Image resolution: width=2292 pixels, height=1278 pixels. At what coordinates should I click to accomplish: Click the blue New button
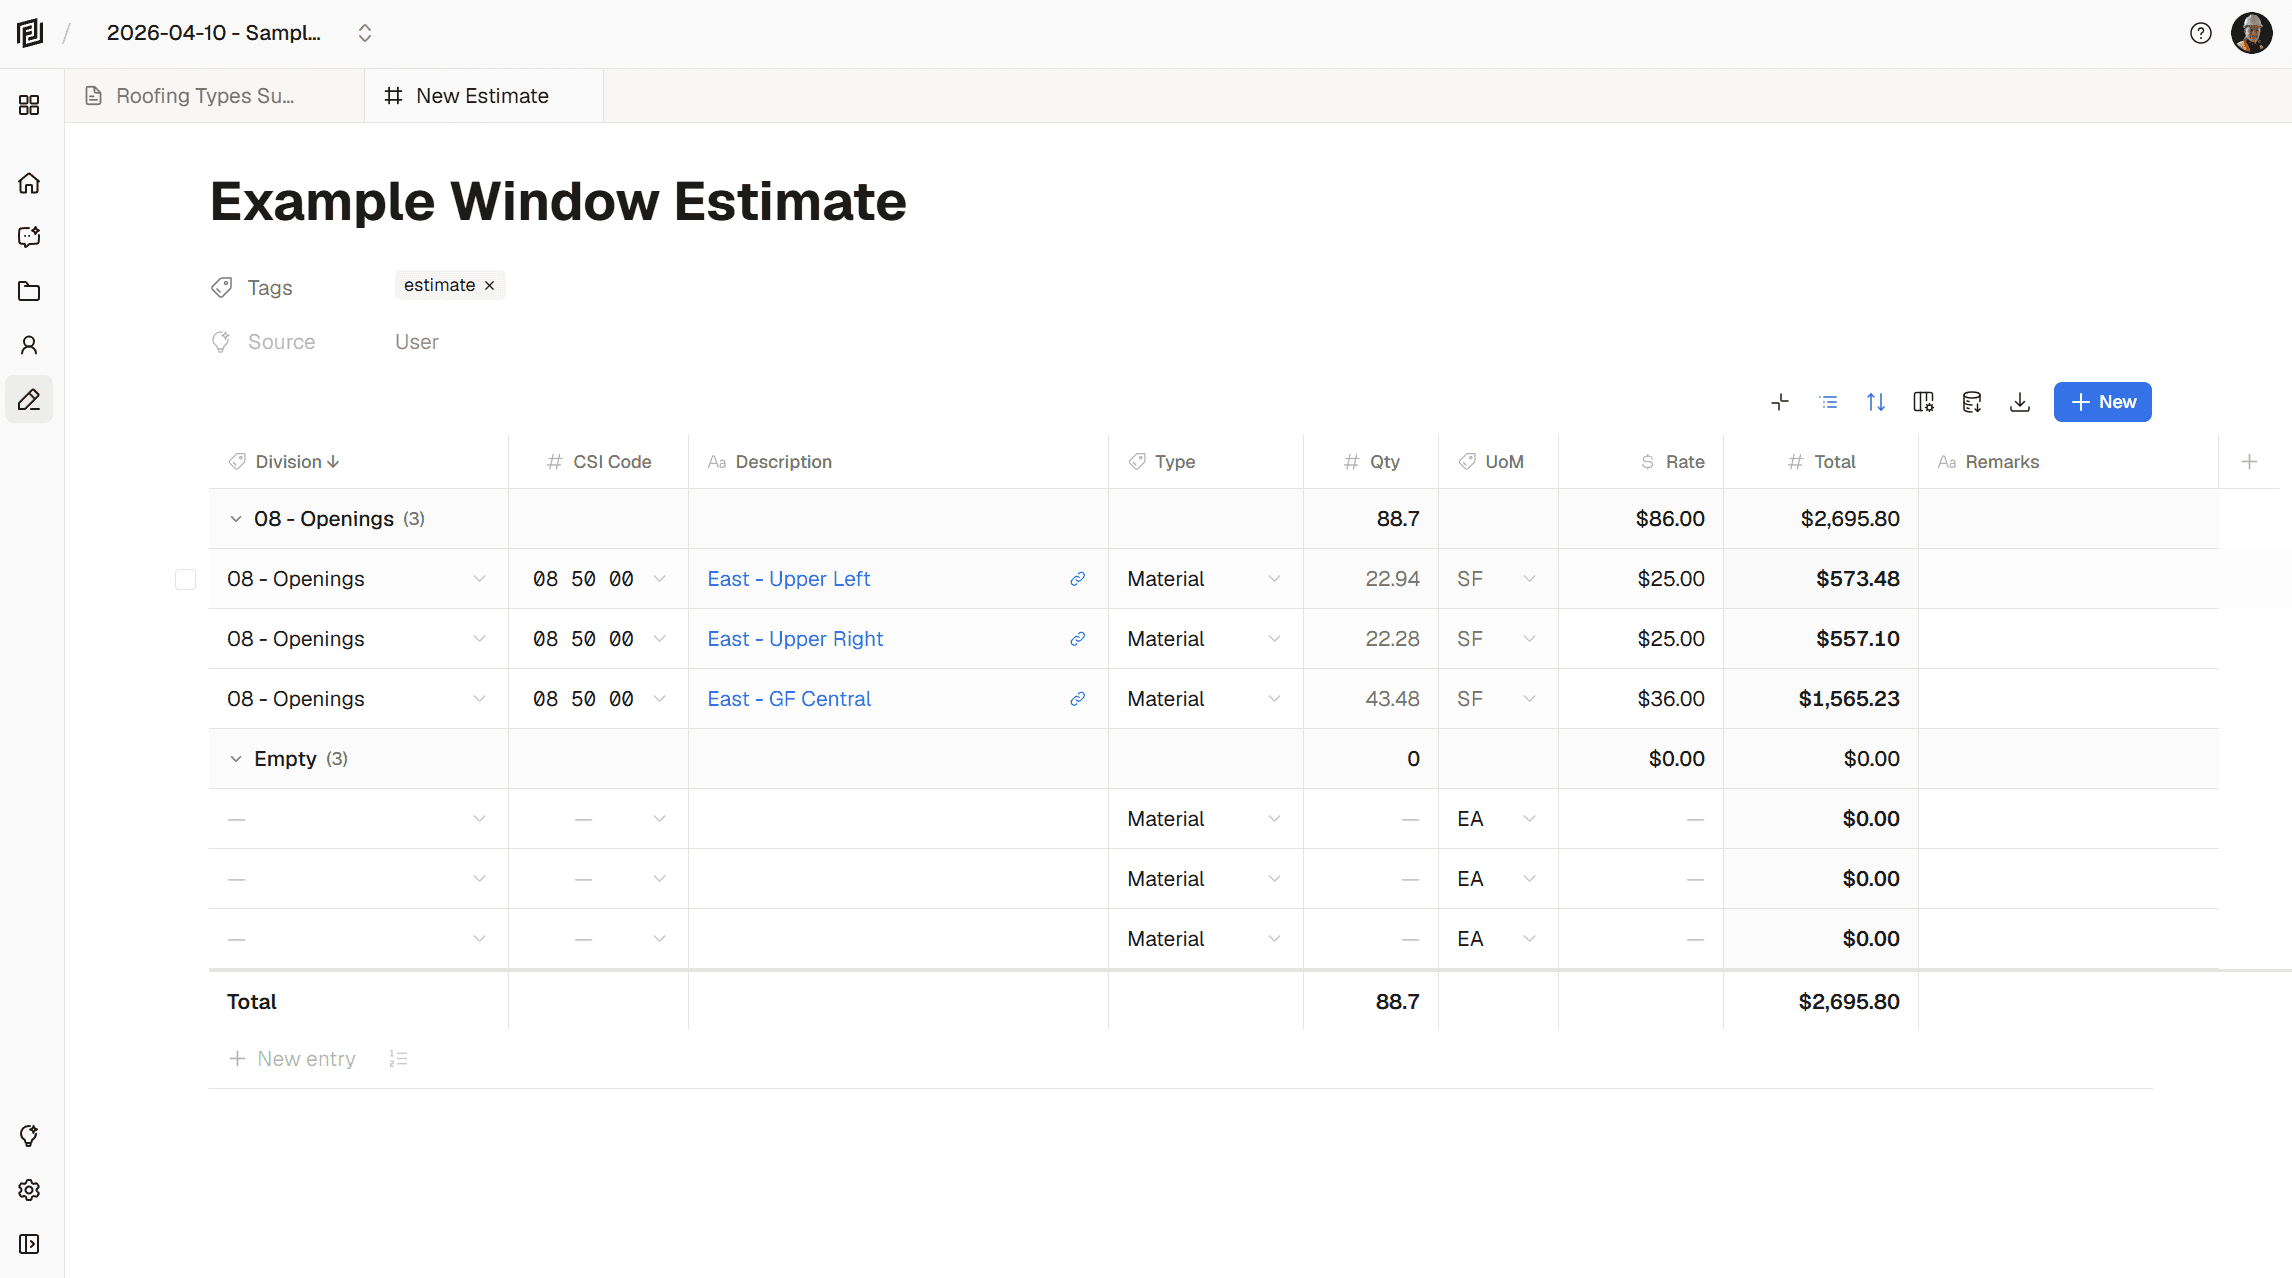click(x=2102, y=402)
